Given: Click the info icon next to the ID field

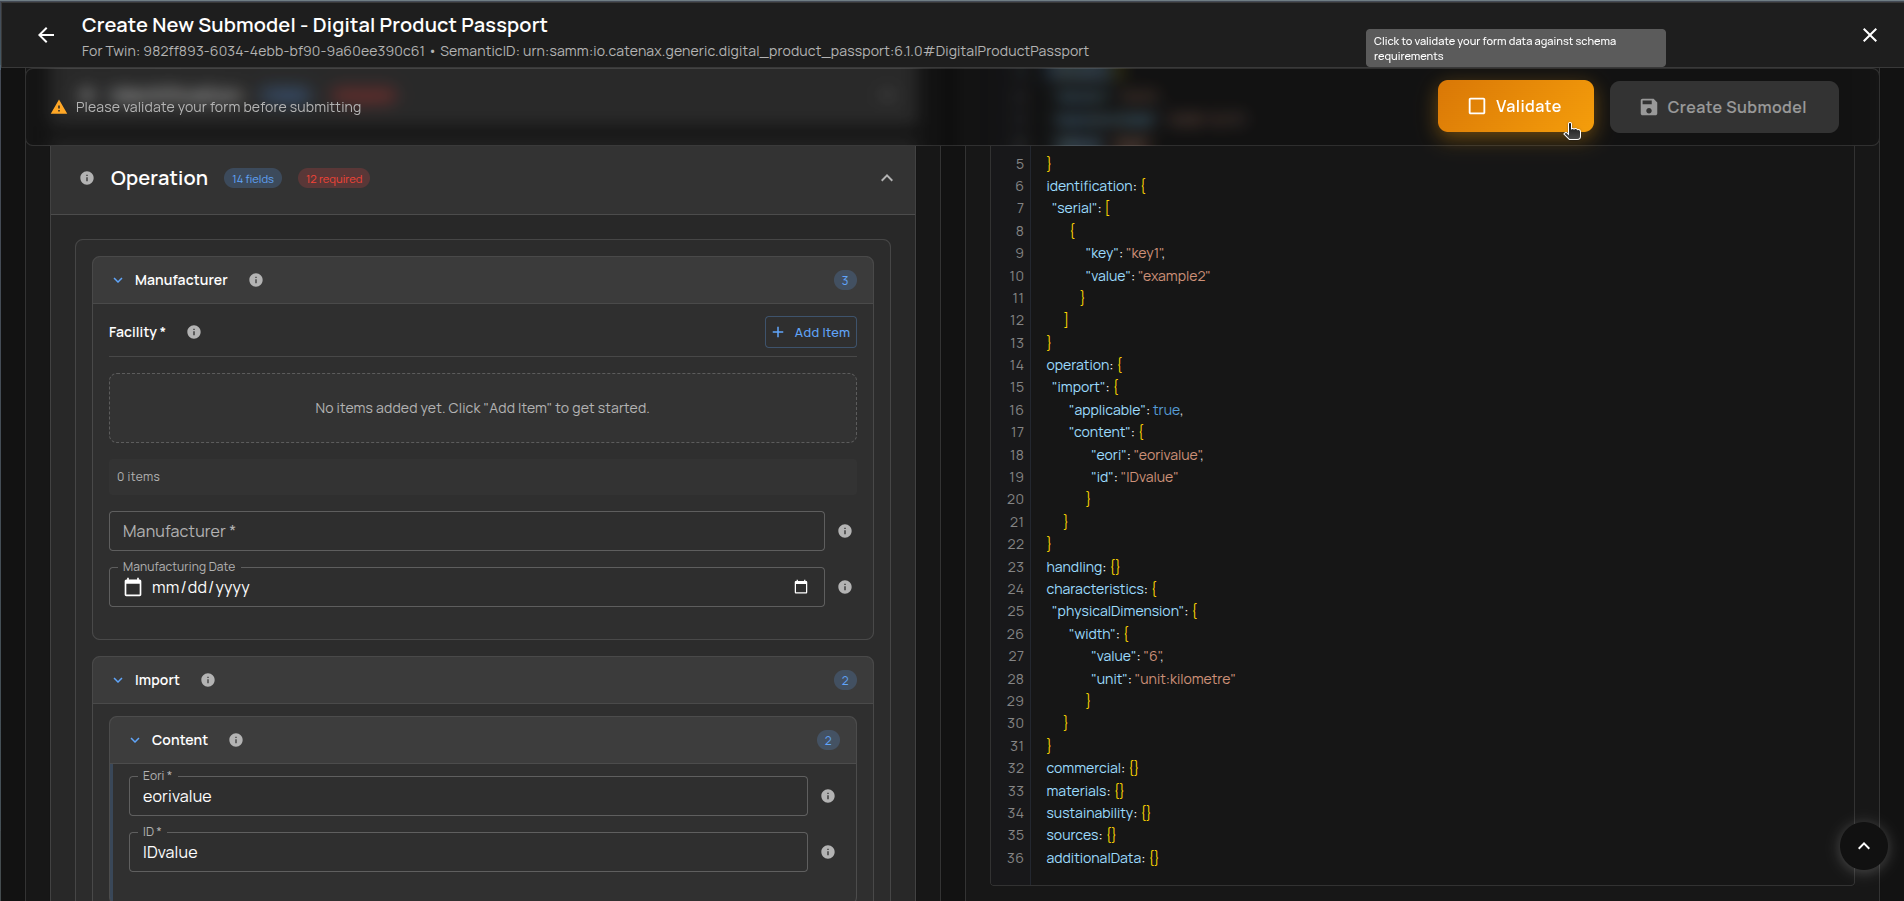Looking at the screenshot, I should [x=828, y=852].
